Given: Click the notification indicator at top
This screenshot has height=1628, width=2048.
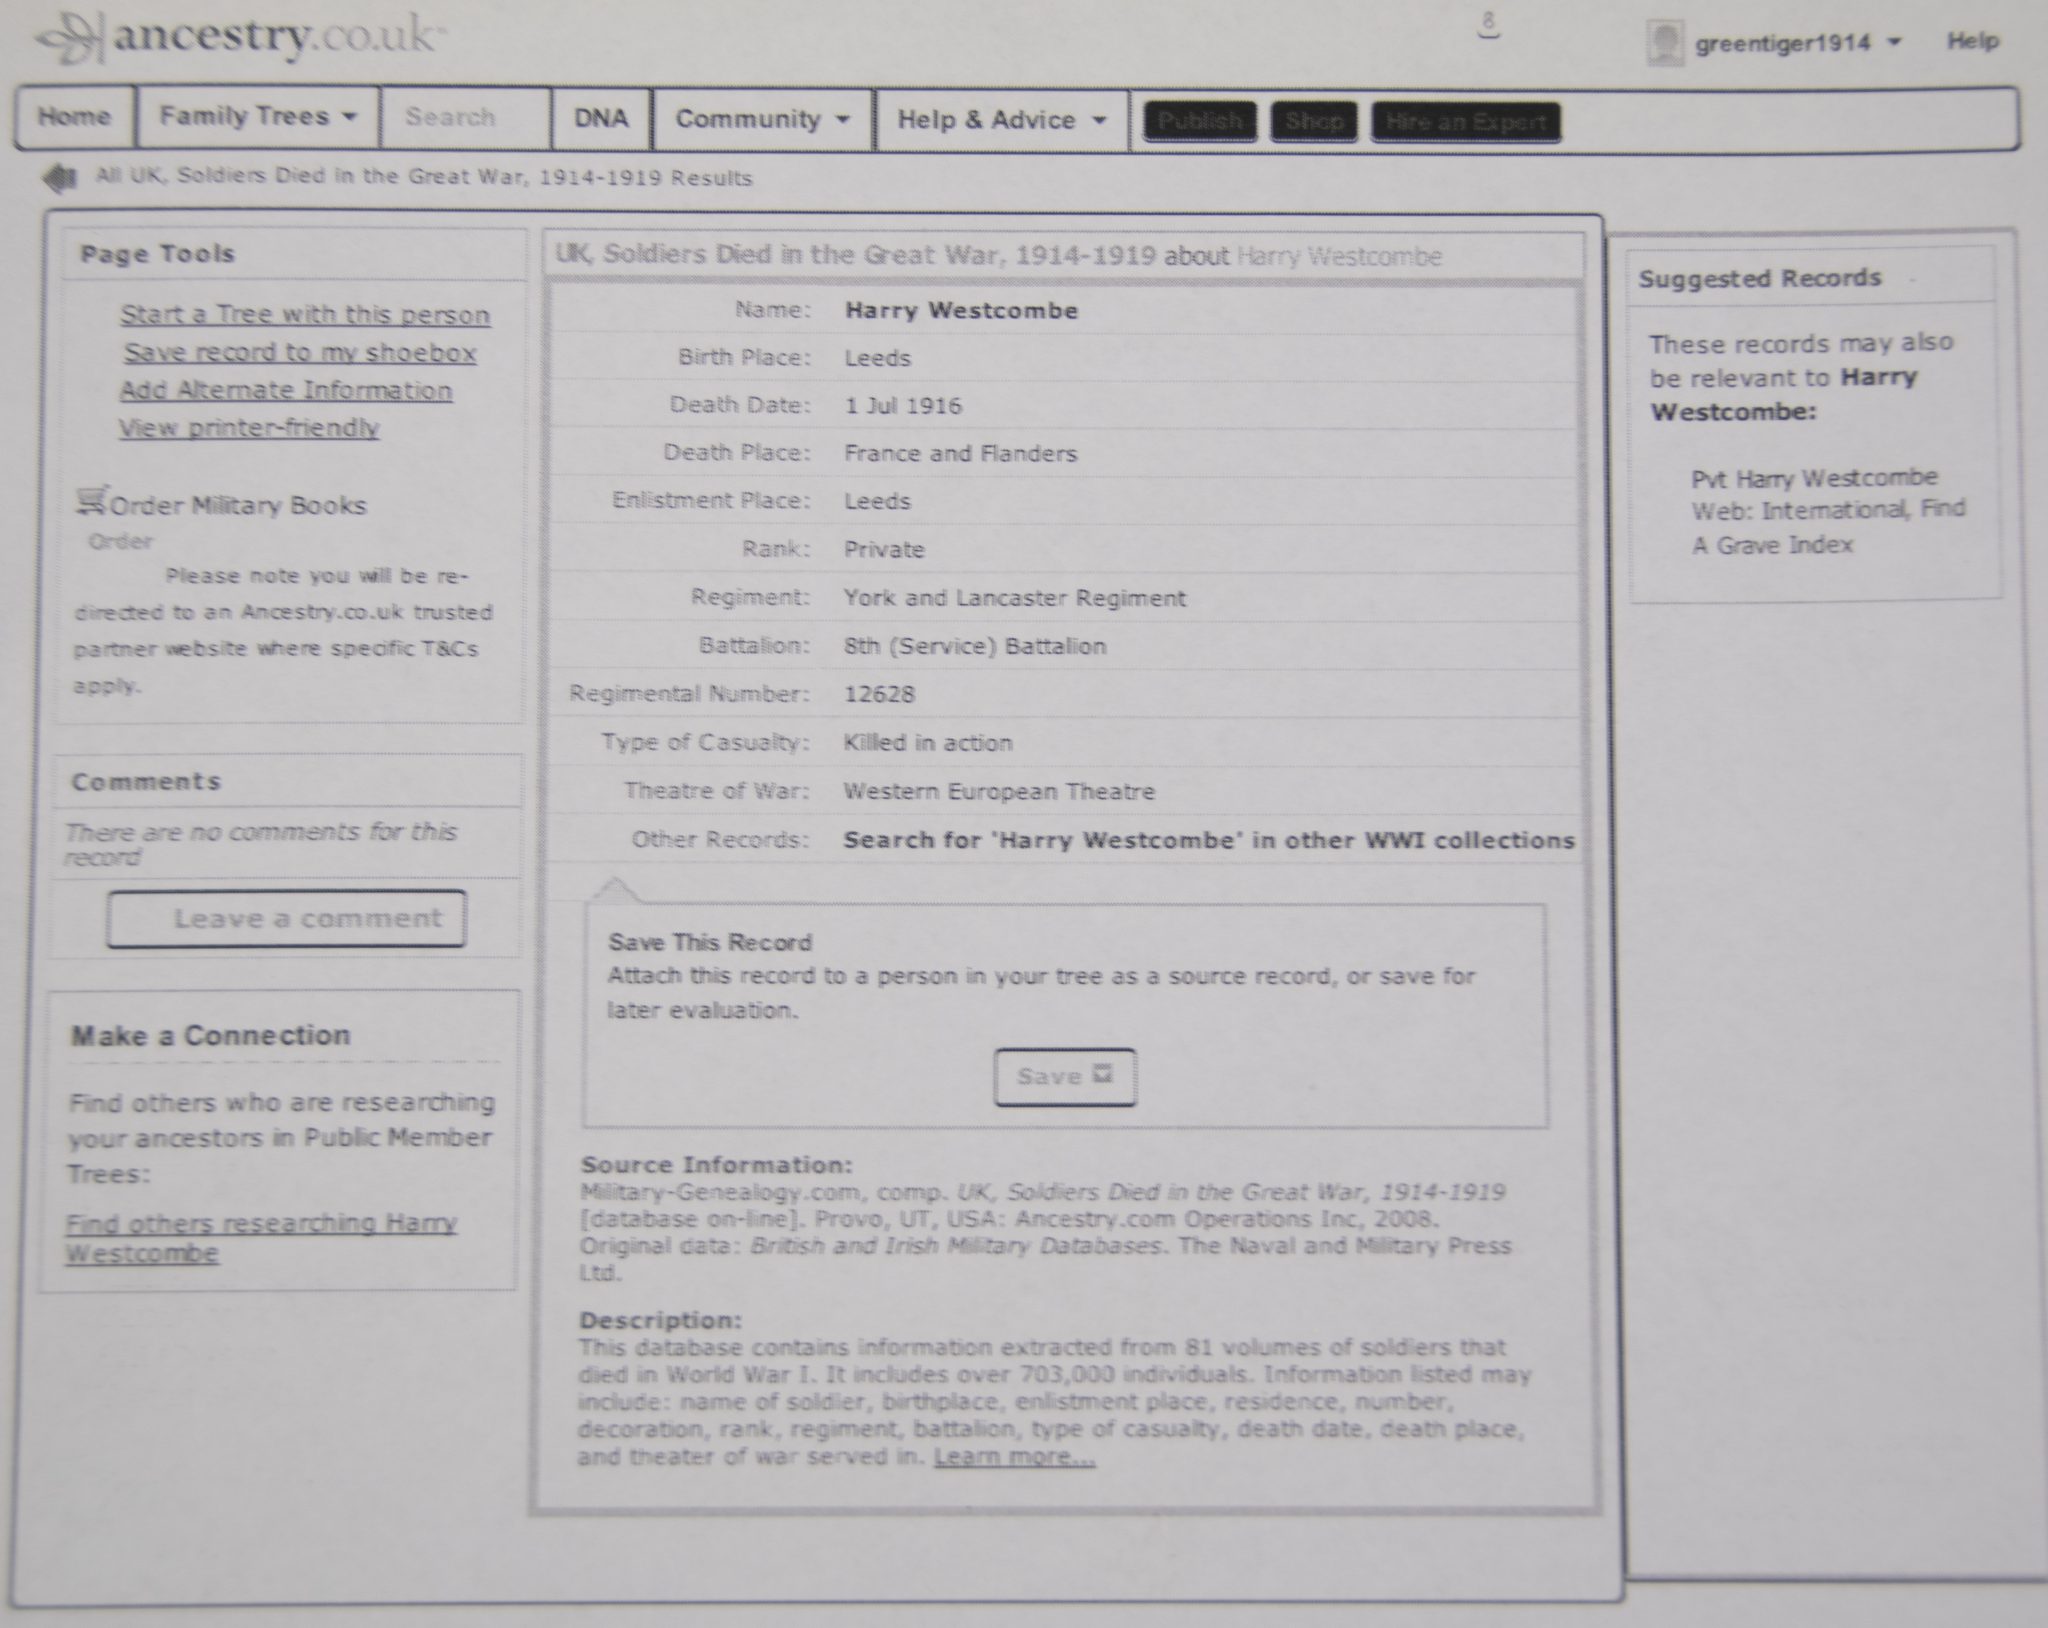Looking at the screenshot, I should (1489, 25).
